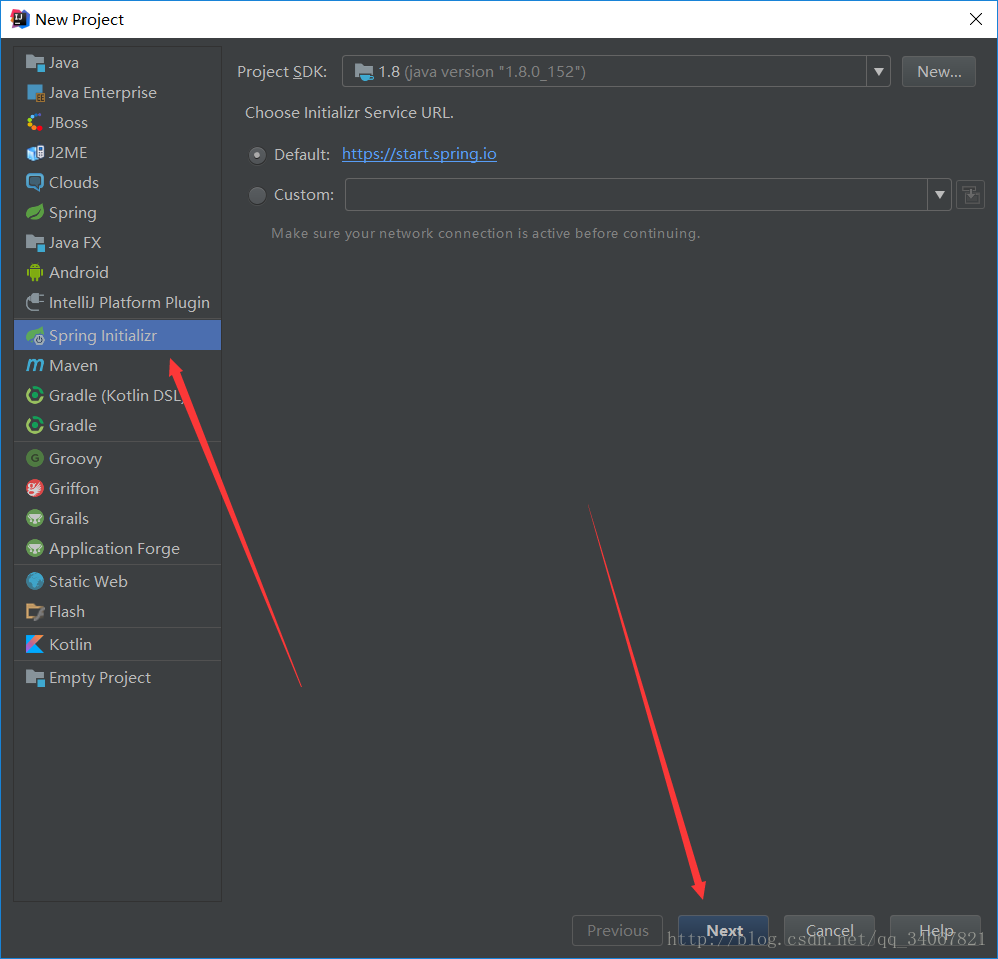Click the Next button

click(x=724, y=930)
